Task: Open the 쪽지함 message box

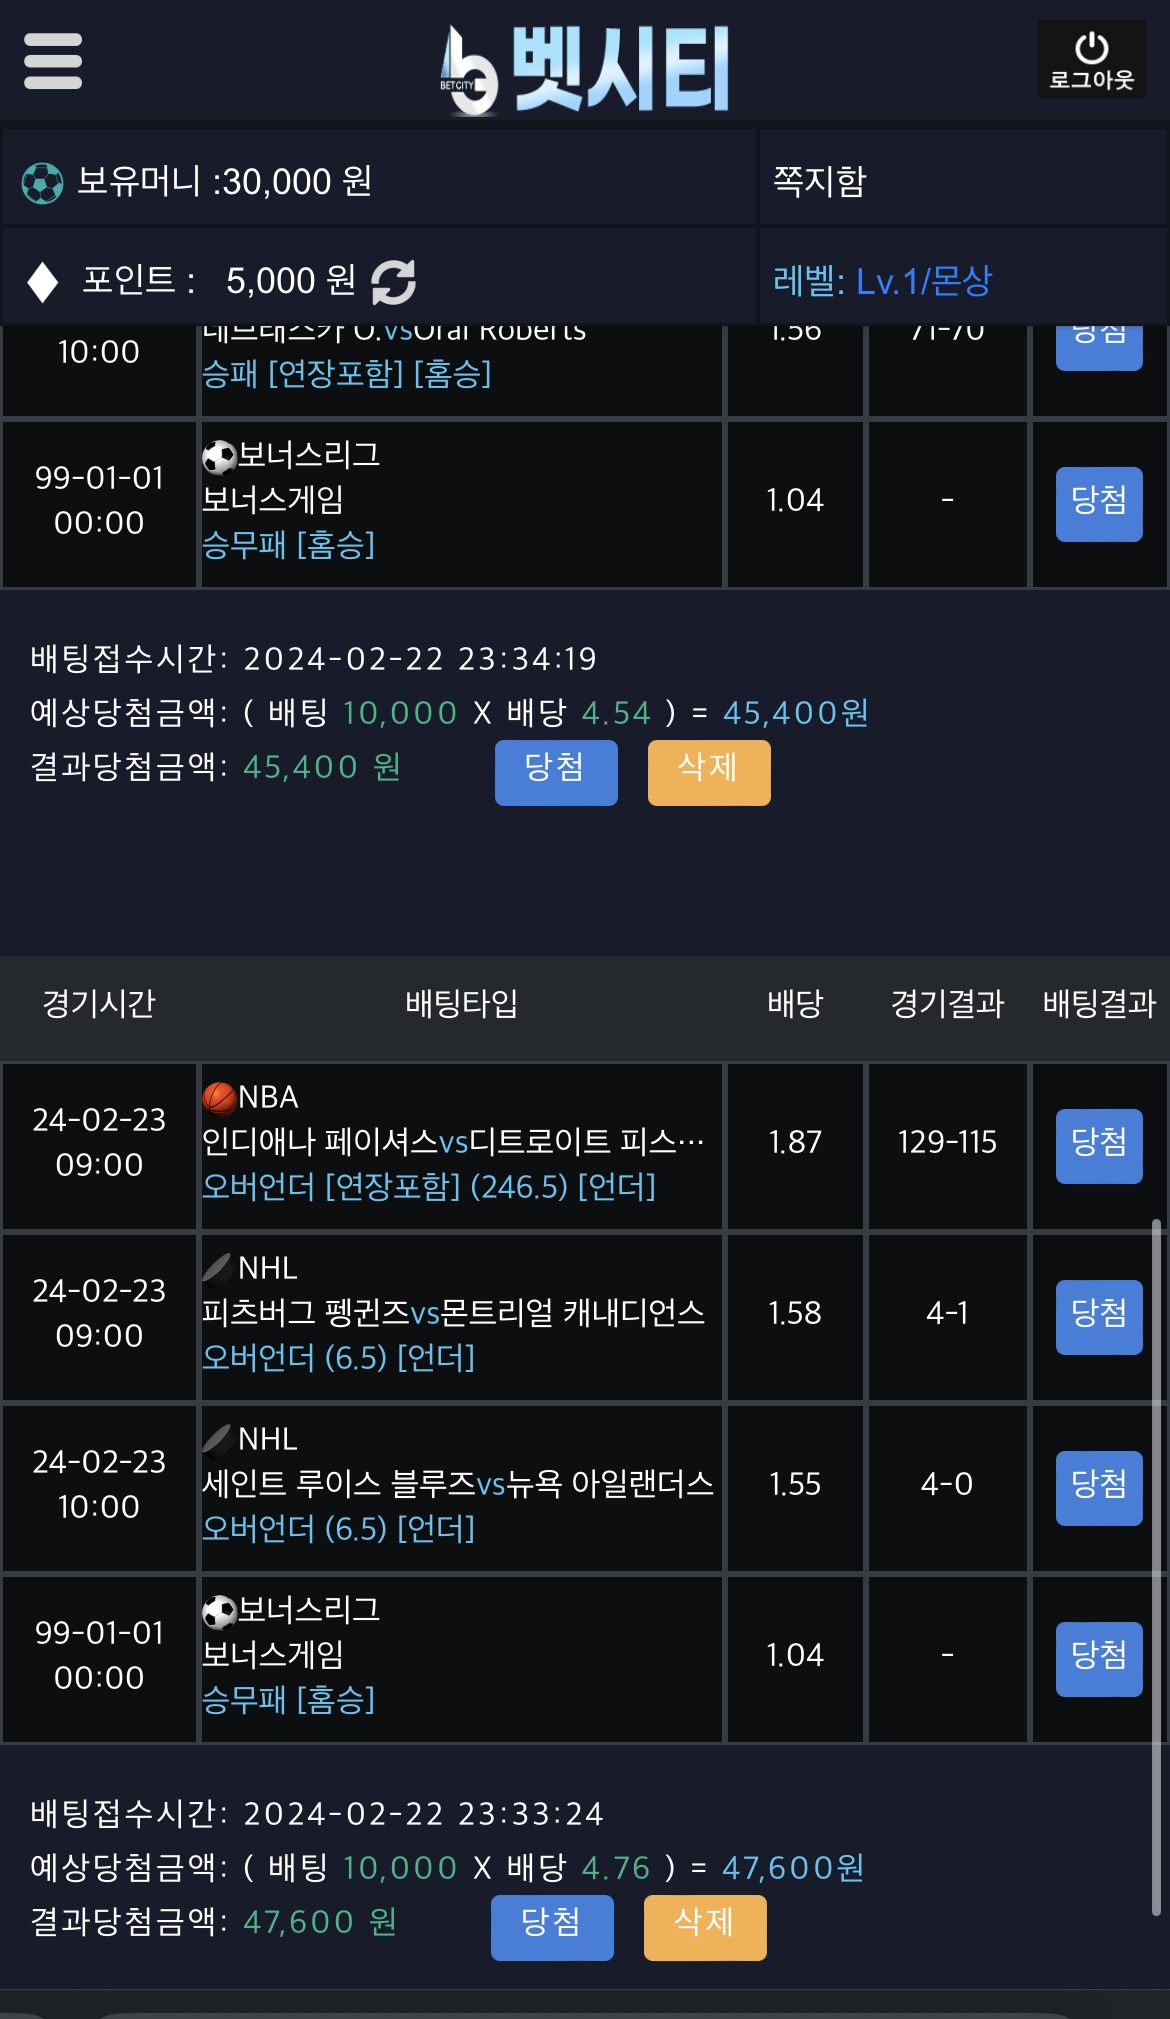Action: pos(820,181)
